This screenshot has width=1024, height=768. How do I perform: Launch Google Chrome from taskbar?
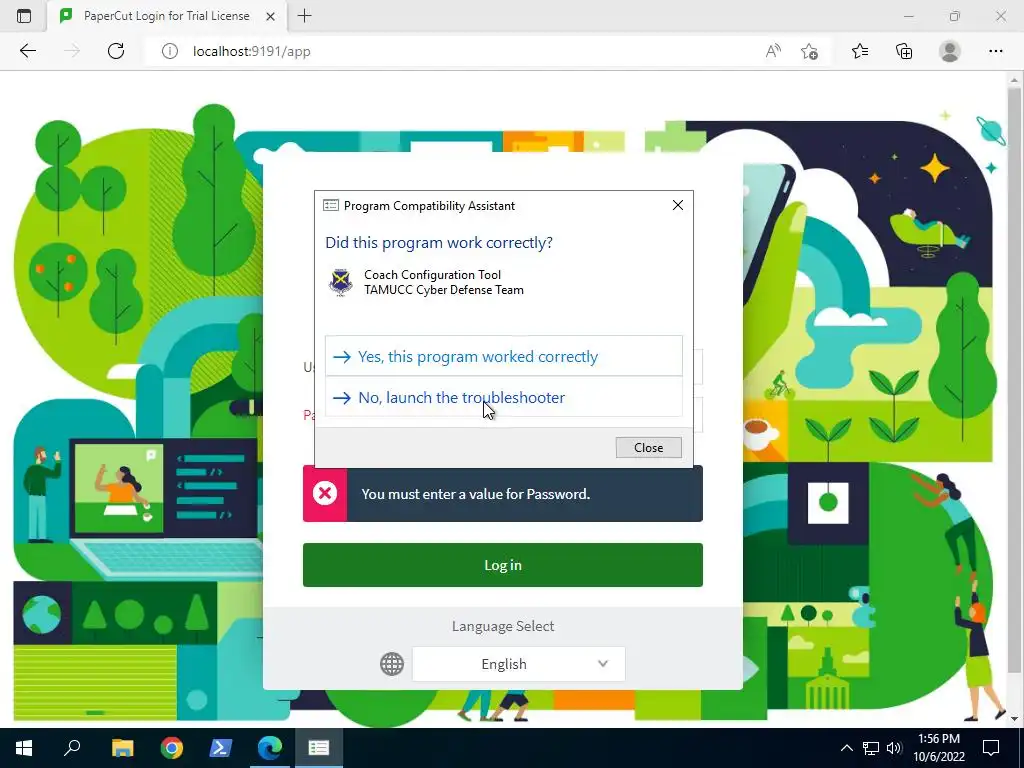click(172, 748)
